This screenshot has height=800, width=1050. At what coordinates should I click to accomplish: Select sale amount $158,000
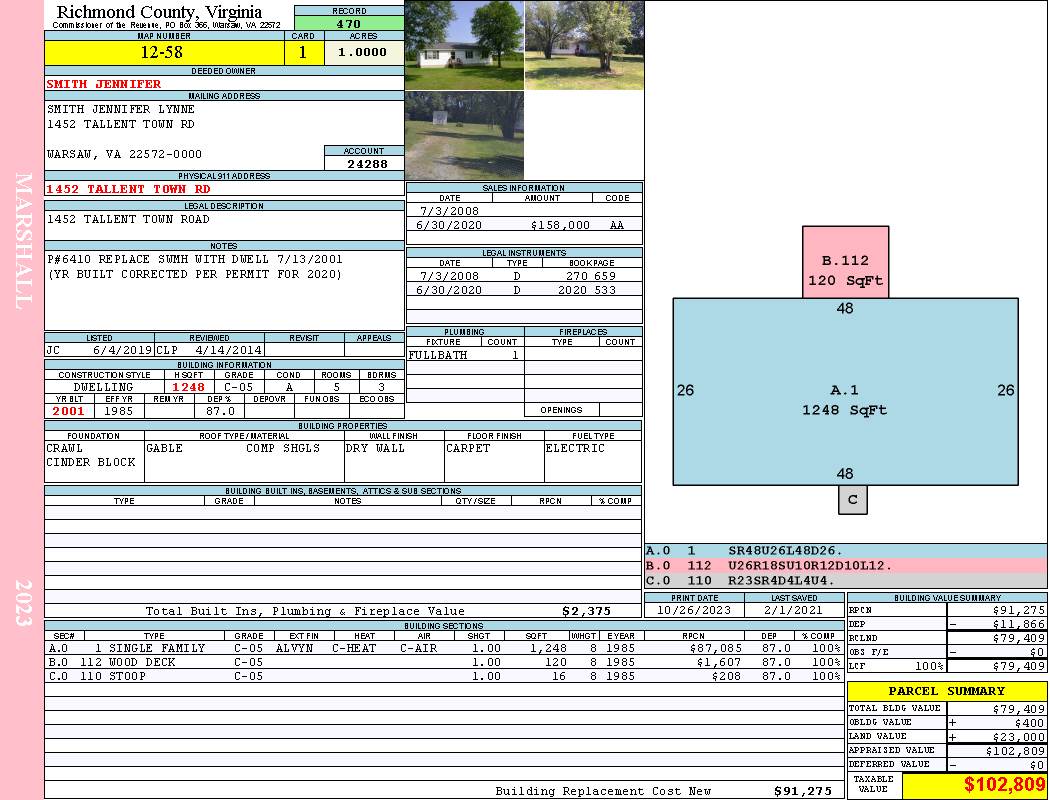pos(560,226)
